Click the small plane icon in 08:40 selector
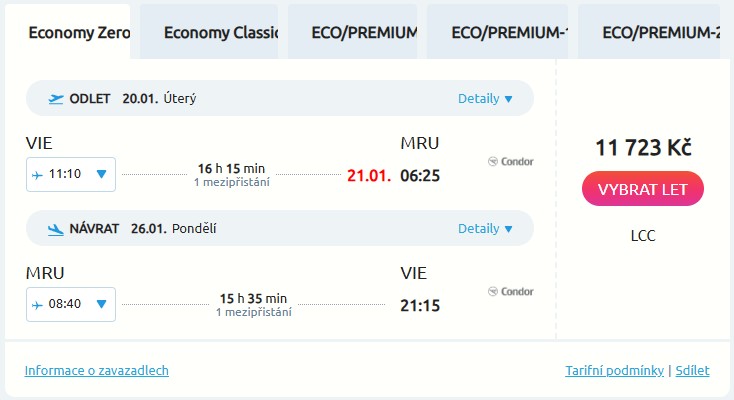This screenshot has height=400, width=734. (x=38, y=304)
